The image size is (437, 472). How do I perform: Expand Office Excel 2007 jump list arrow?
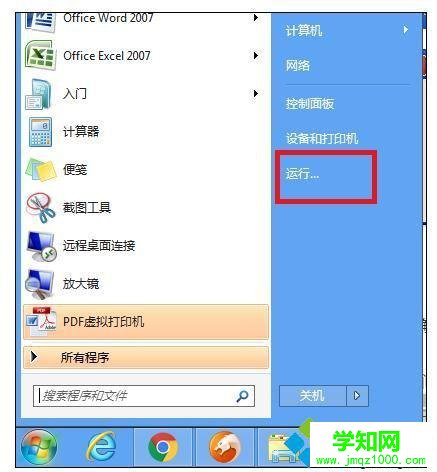tap(256, 55)
